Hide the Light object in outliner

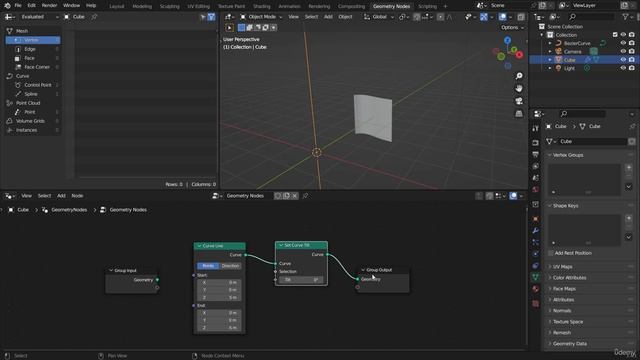pyautogui.click(x=623, y=68)
